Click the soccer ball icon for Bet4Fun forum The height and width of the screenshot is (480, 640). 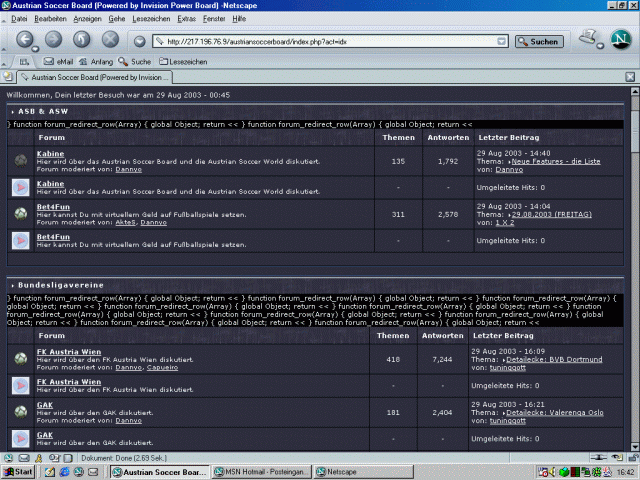coord(20,213)
